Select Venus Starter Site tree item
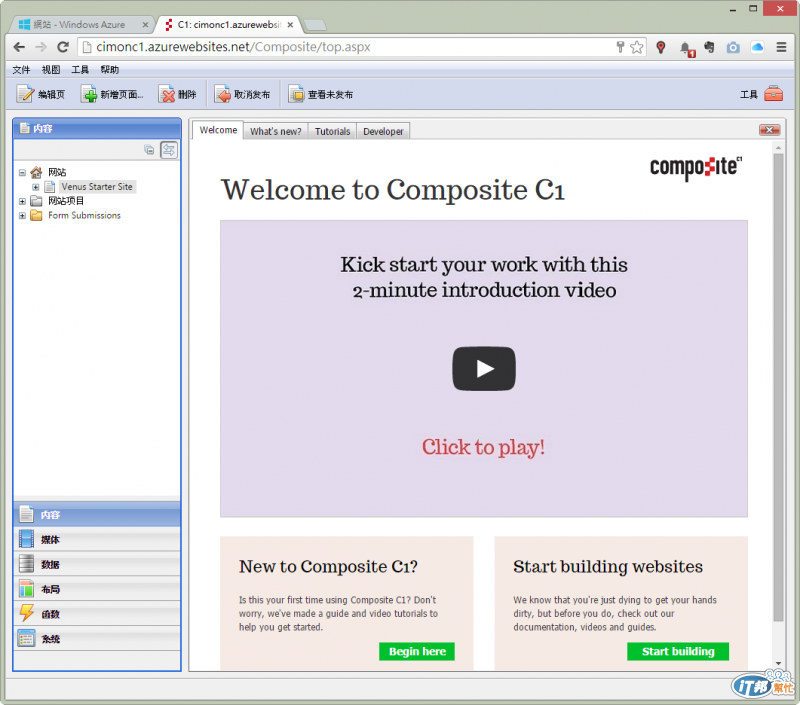 [97, 187]
